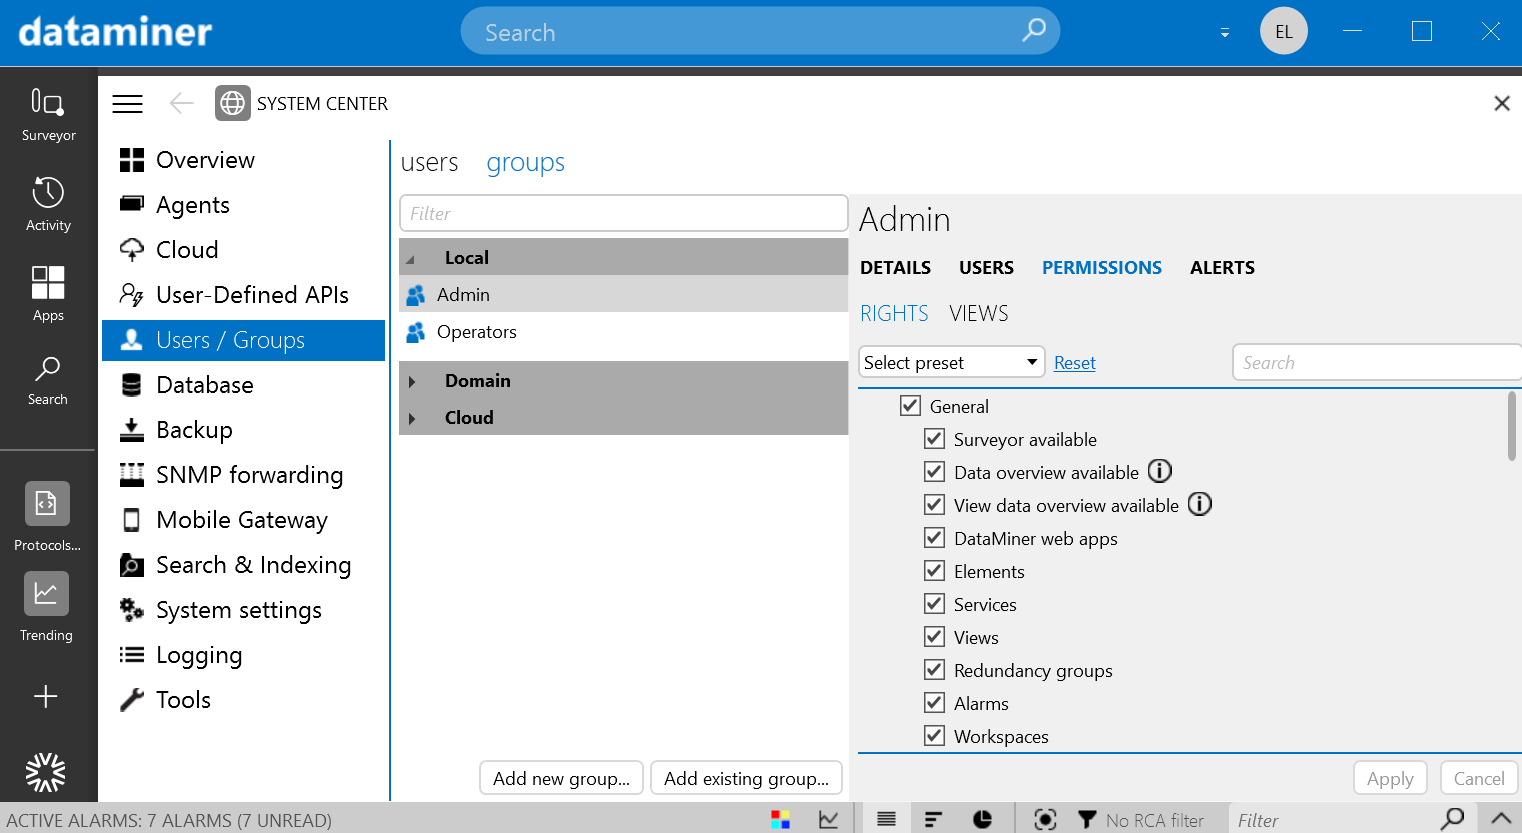Click Add new group button

pos(562,778)
